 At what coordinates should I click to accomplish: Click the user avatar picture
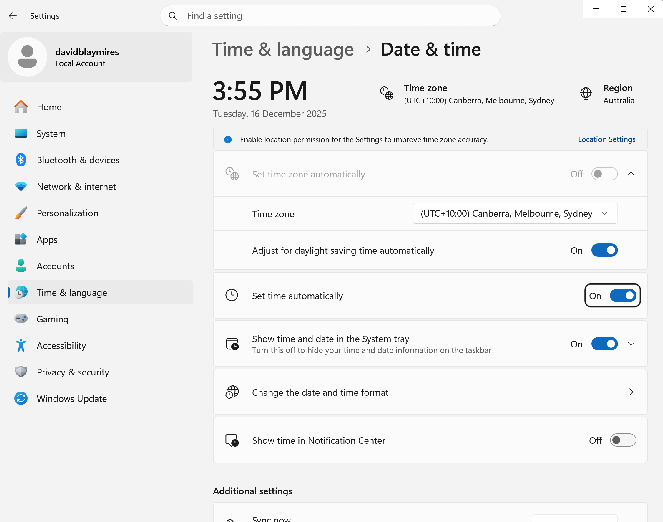click(x=27, y=57)
